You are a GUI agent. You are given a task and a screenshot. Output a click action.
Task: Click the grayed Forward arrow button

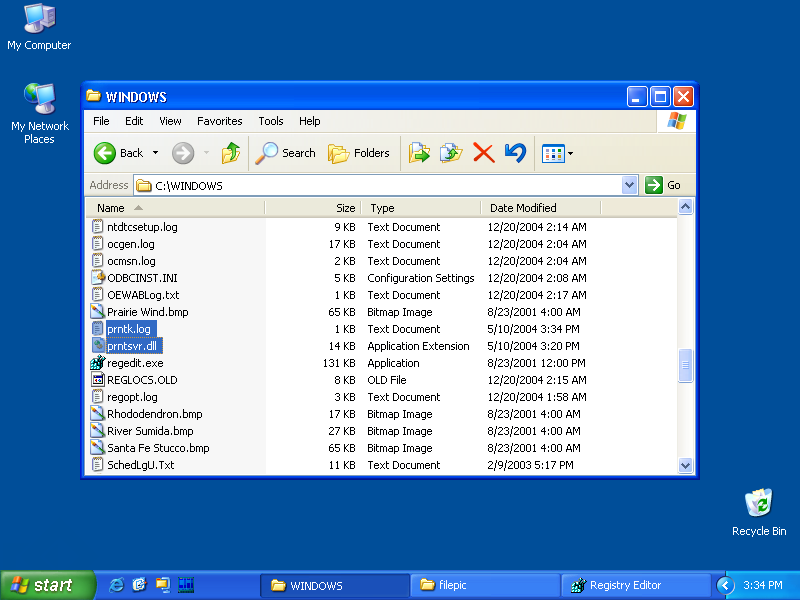[183, 153]
